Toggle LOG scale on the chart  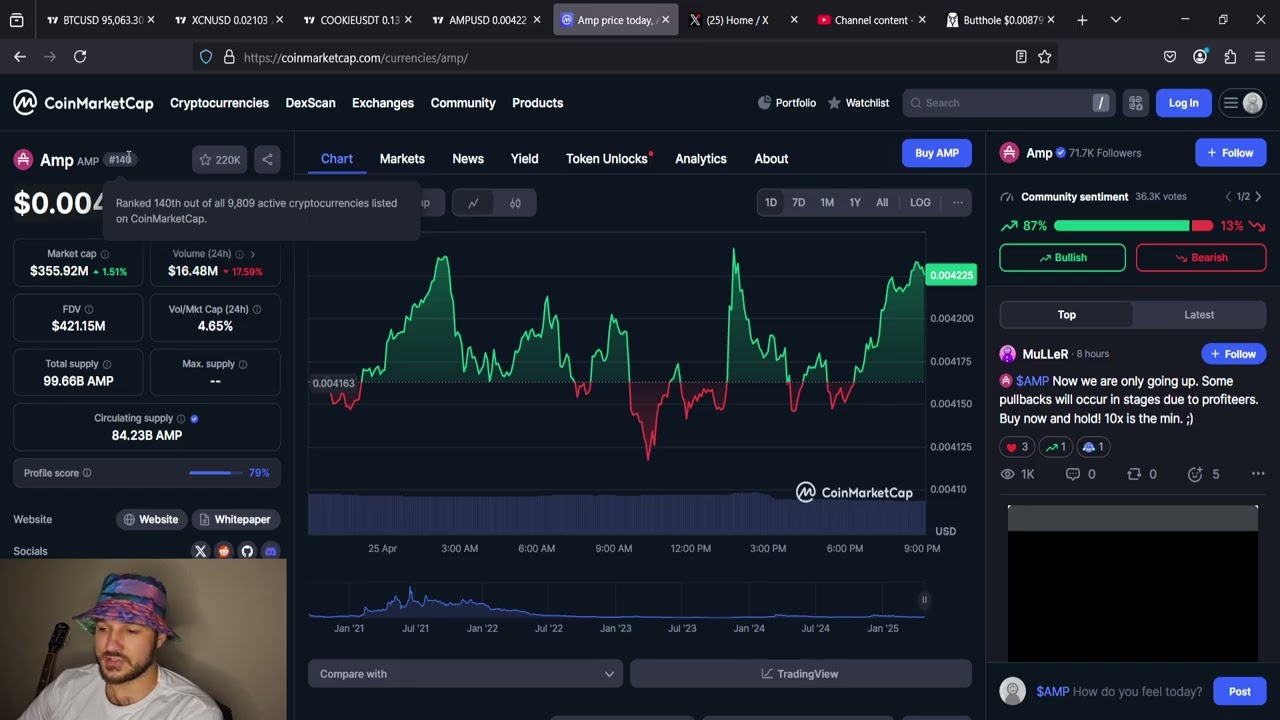pos(920,203)
